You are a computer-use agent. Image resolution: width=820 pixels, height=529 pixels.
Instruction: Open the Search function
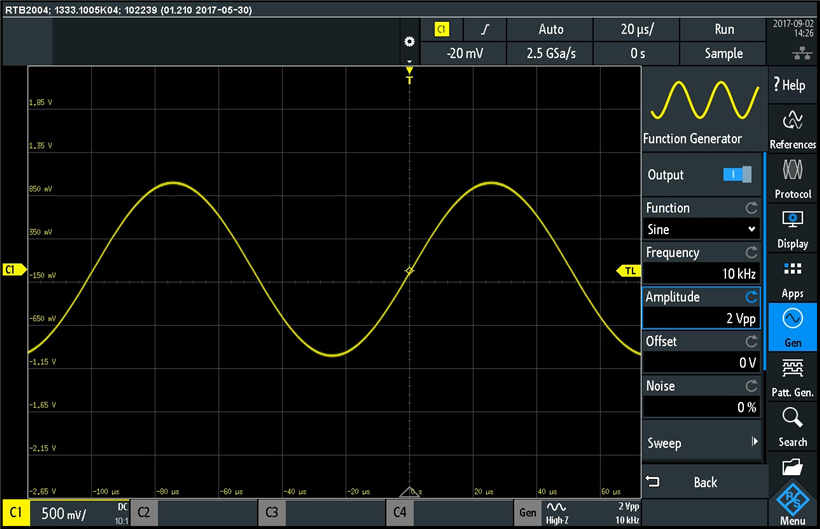pos(792,427)
